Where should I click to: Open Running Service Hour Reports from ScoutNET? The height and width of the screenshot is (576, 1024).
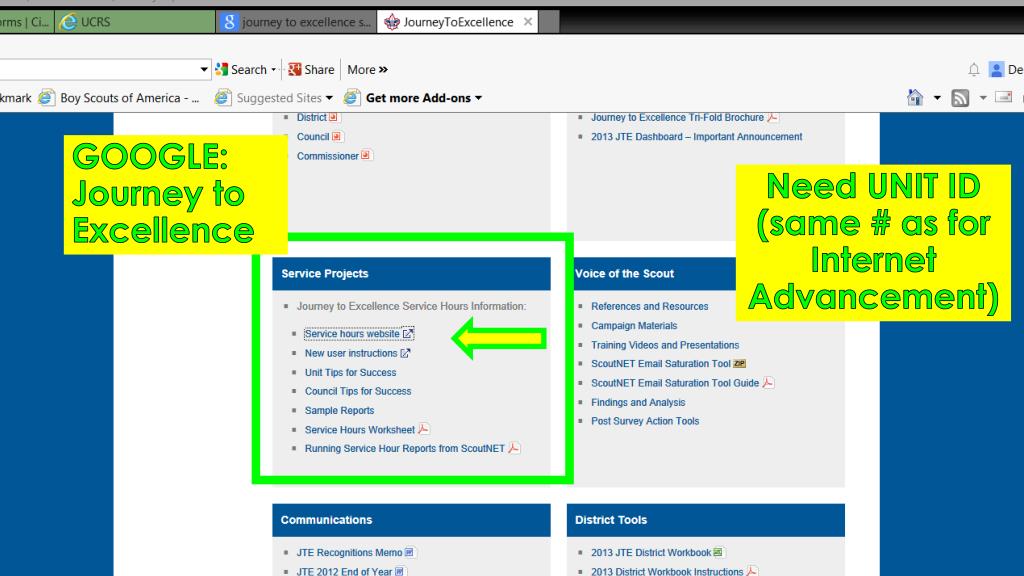[411, 449]
